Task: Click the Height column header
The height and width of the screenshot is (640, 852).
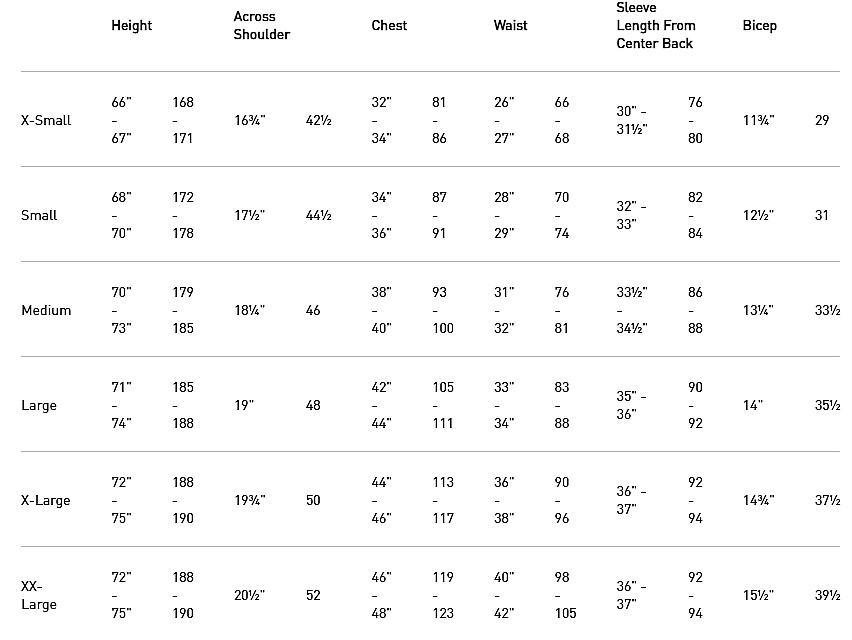Action: 132,26
